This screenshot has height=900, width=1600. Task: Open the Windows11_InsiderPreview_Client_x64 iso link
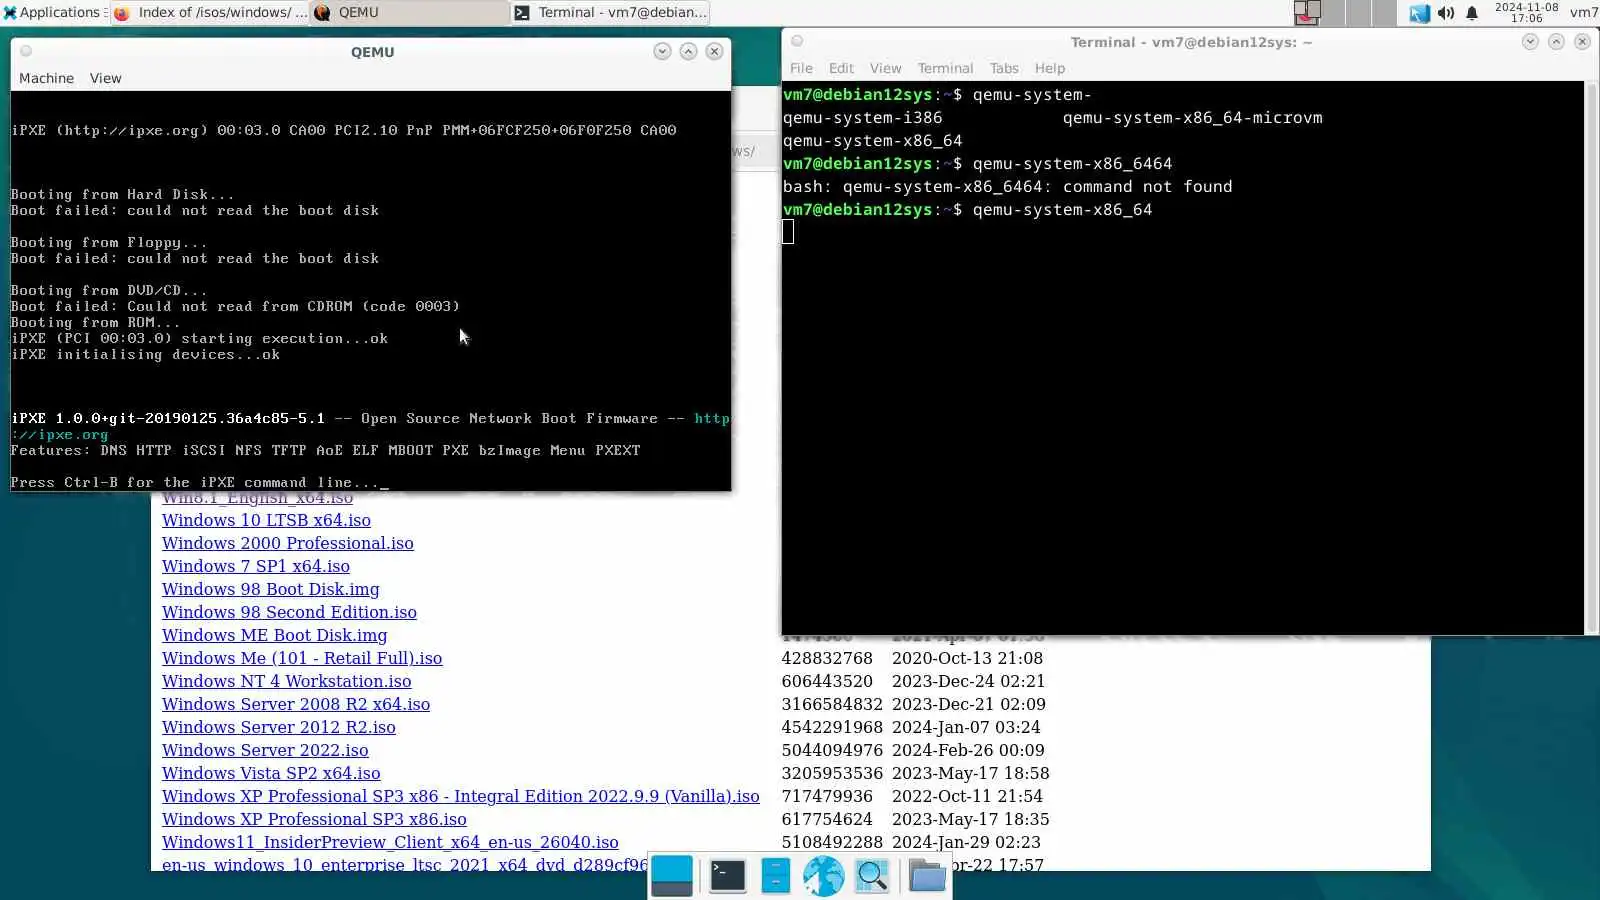pyautogui.click(x=390, y=842)
